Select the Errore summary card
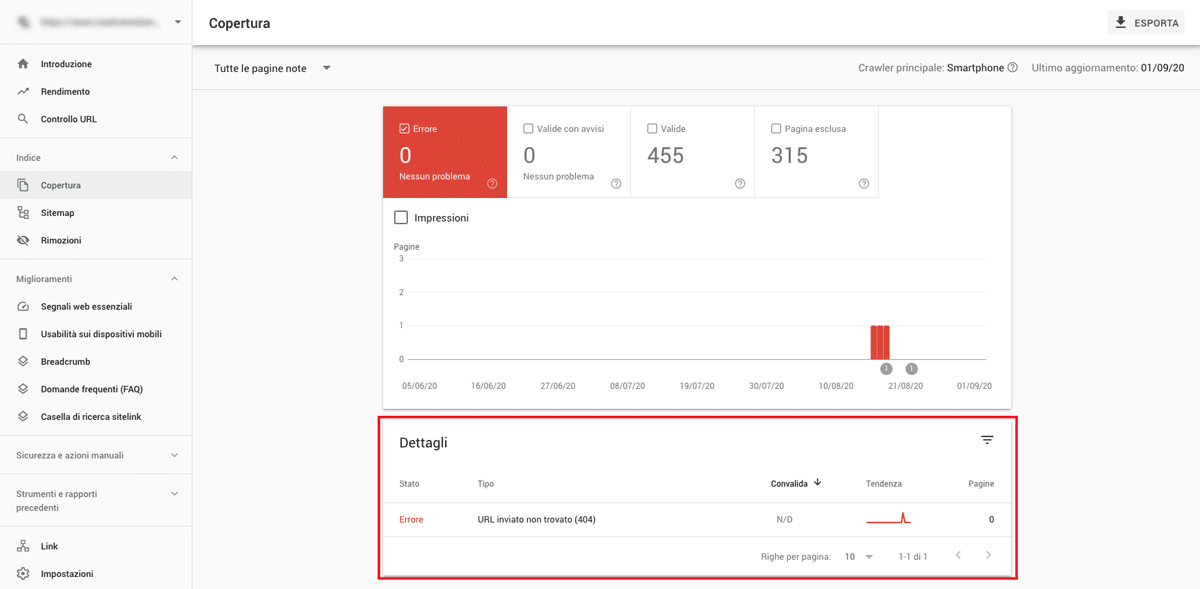The image size is (1200, 589). 445,152
